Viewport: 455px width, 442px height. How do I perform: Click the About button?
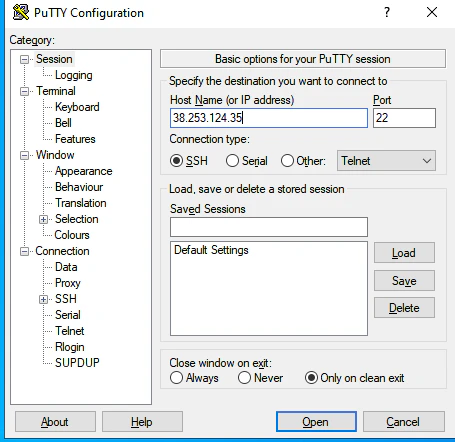click(x=55, y=422)
